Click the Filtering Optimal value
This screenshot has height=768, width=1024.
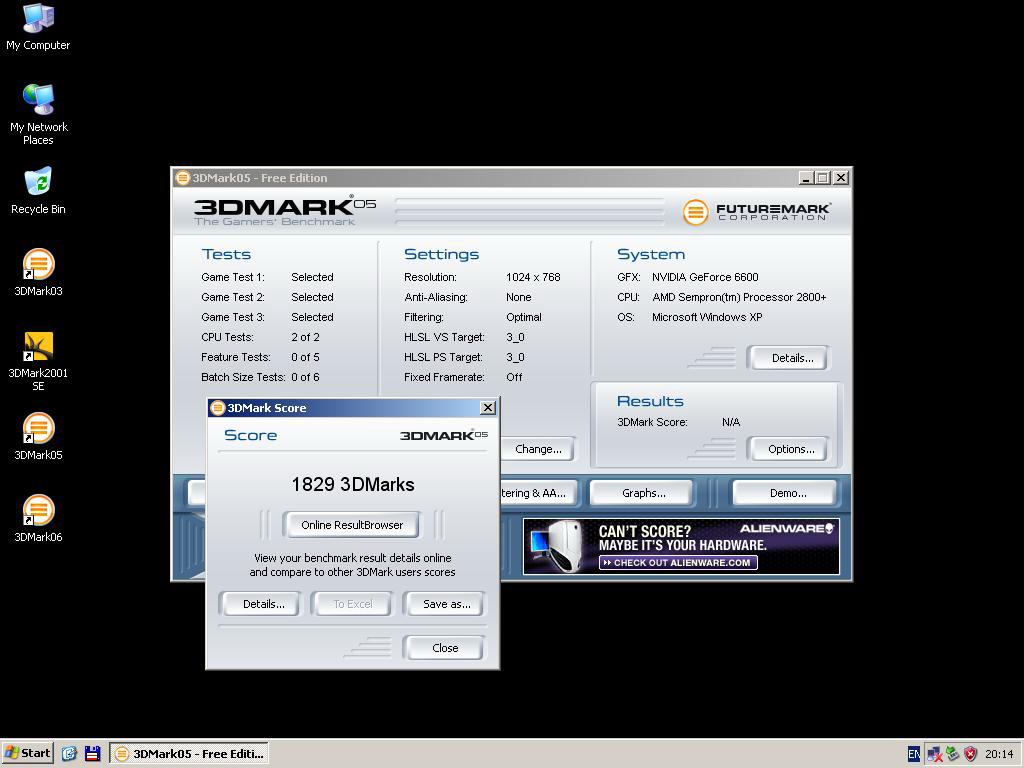[x=524, y=317]
